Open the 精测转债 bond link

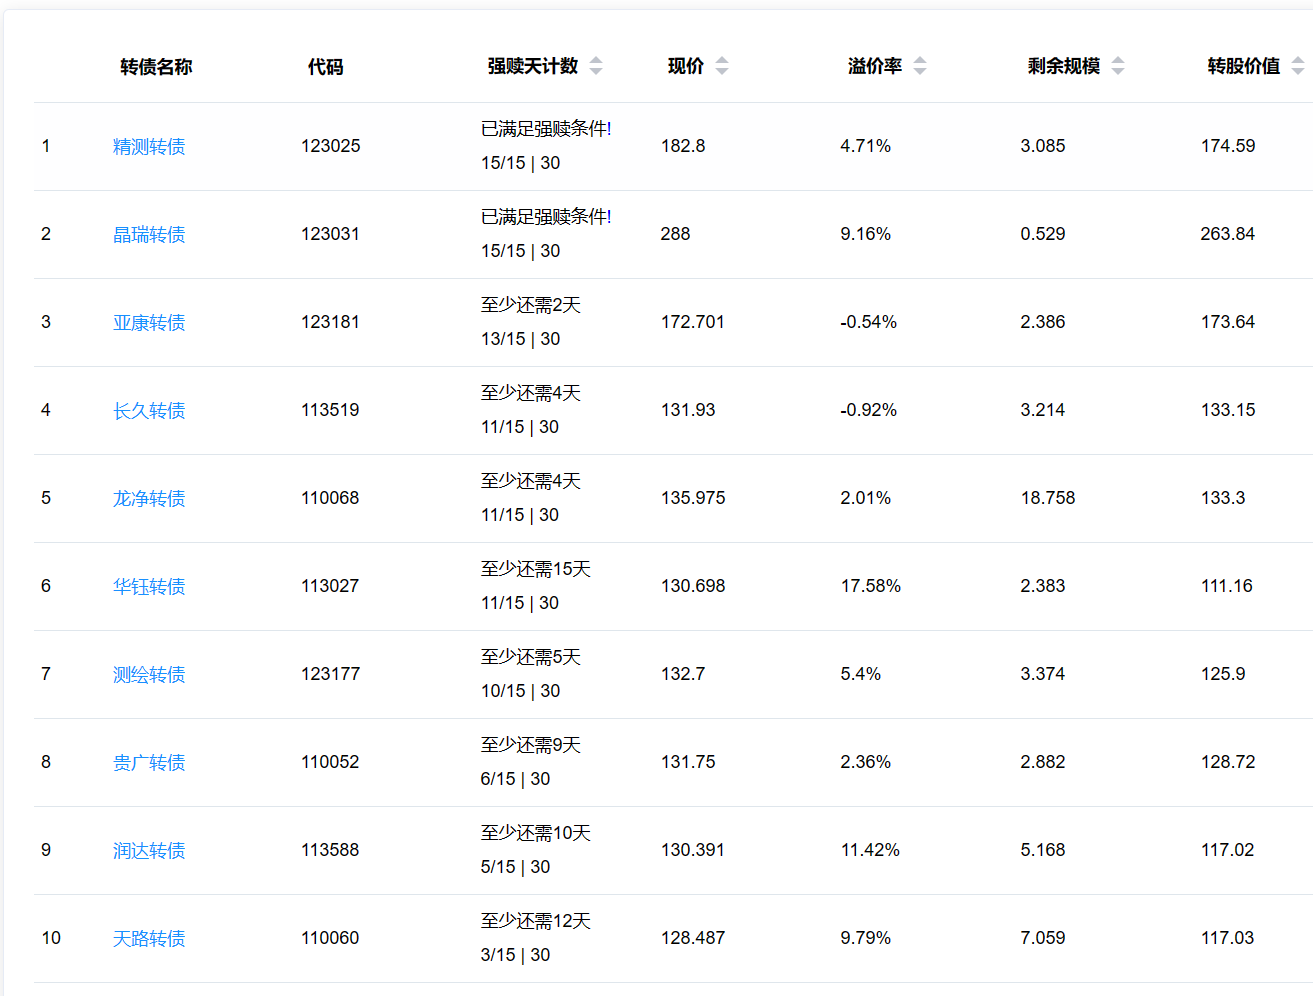149,147
